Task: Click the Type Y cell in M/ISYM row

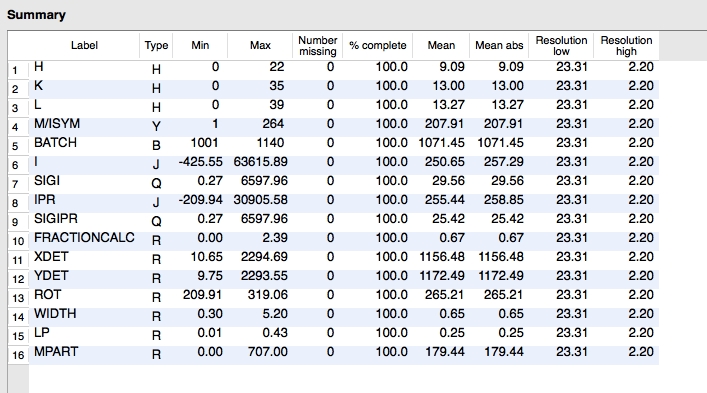Action: (x=156, y=126)
